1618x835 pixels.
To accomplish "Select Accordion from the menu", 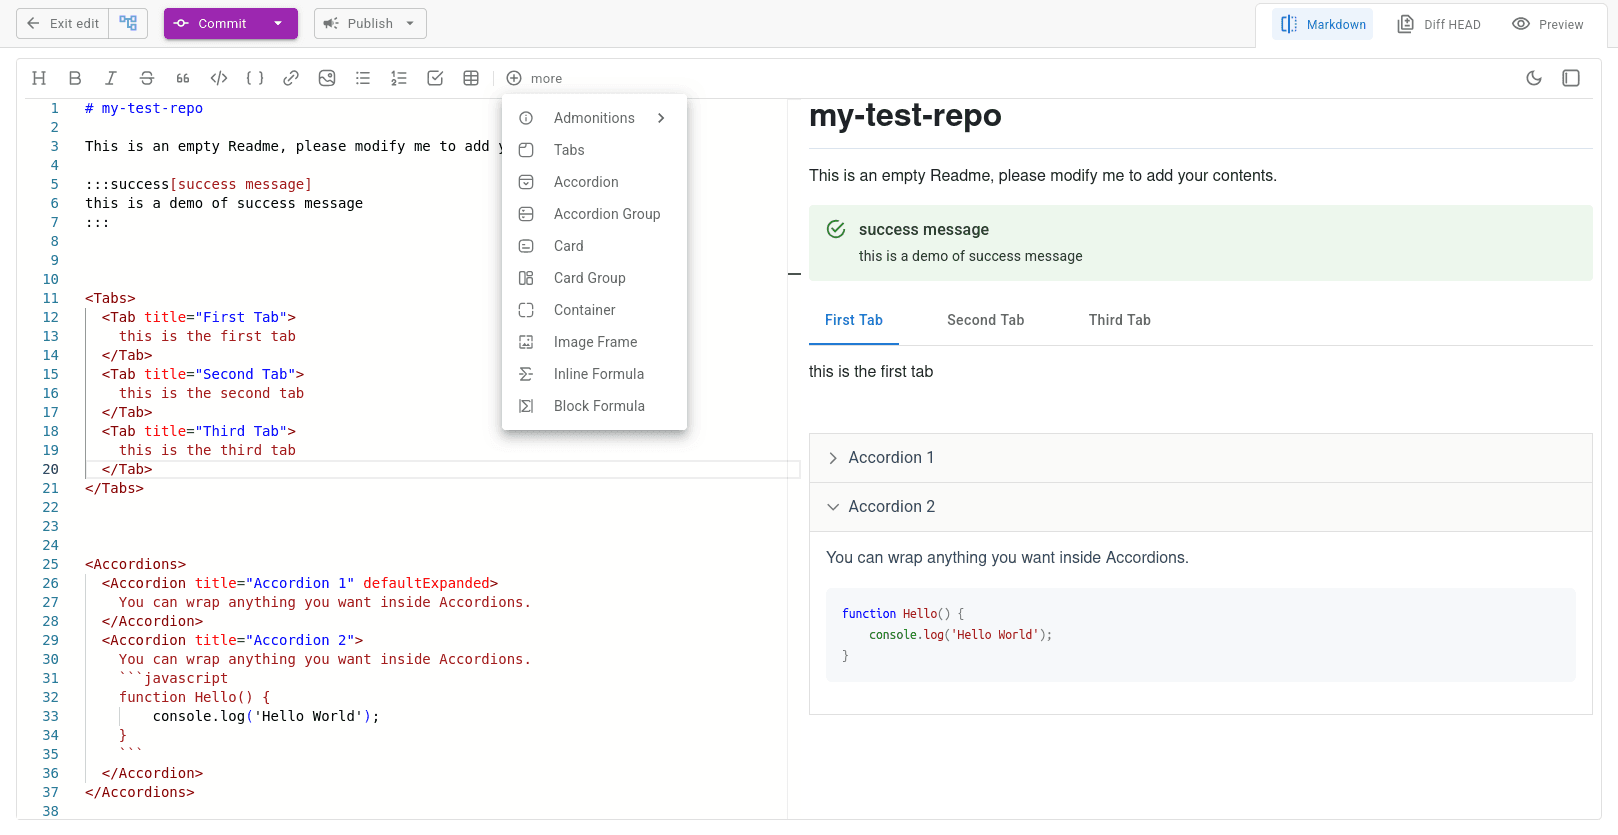I will [x=594, y=182].
